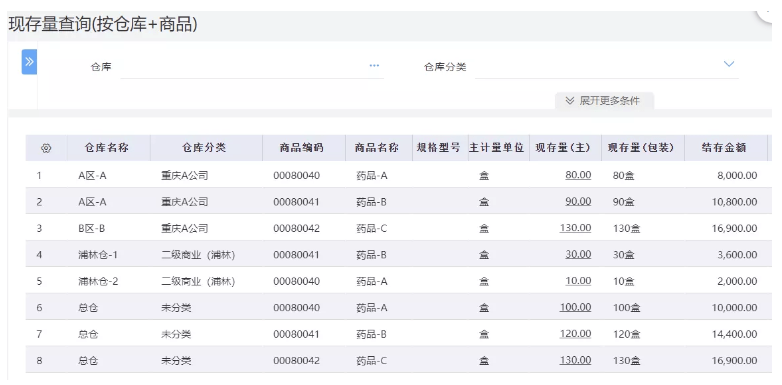Open the 90.00 quantity link in row 2
Viewport: 782px width, 385px height.
[x=578, y=201]
